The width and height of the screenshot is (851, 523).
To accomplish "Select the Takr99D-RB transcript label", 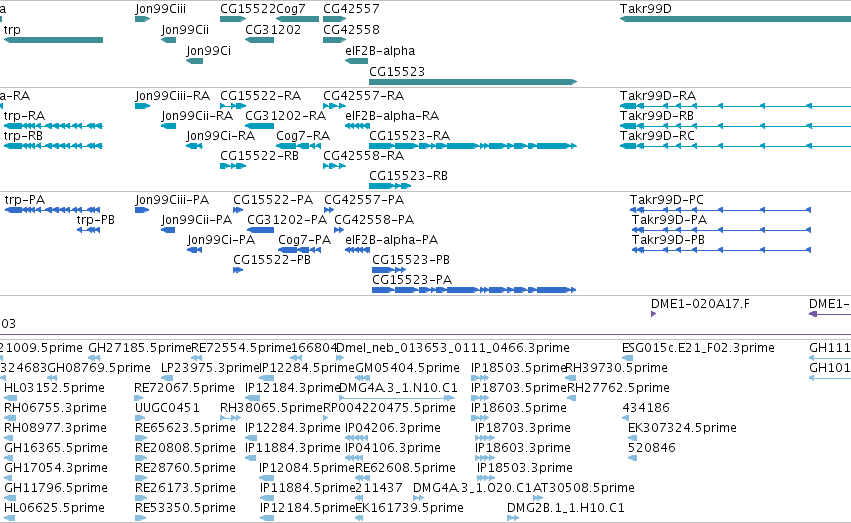I will tap(657, 116).
